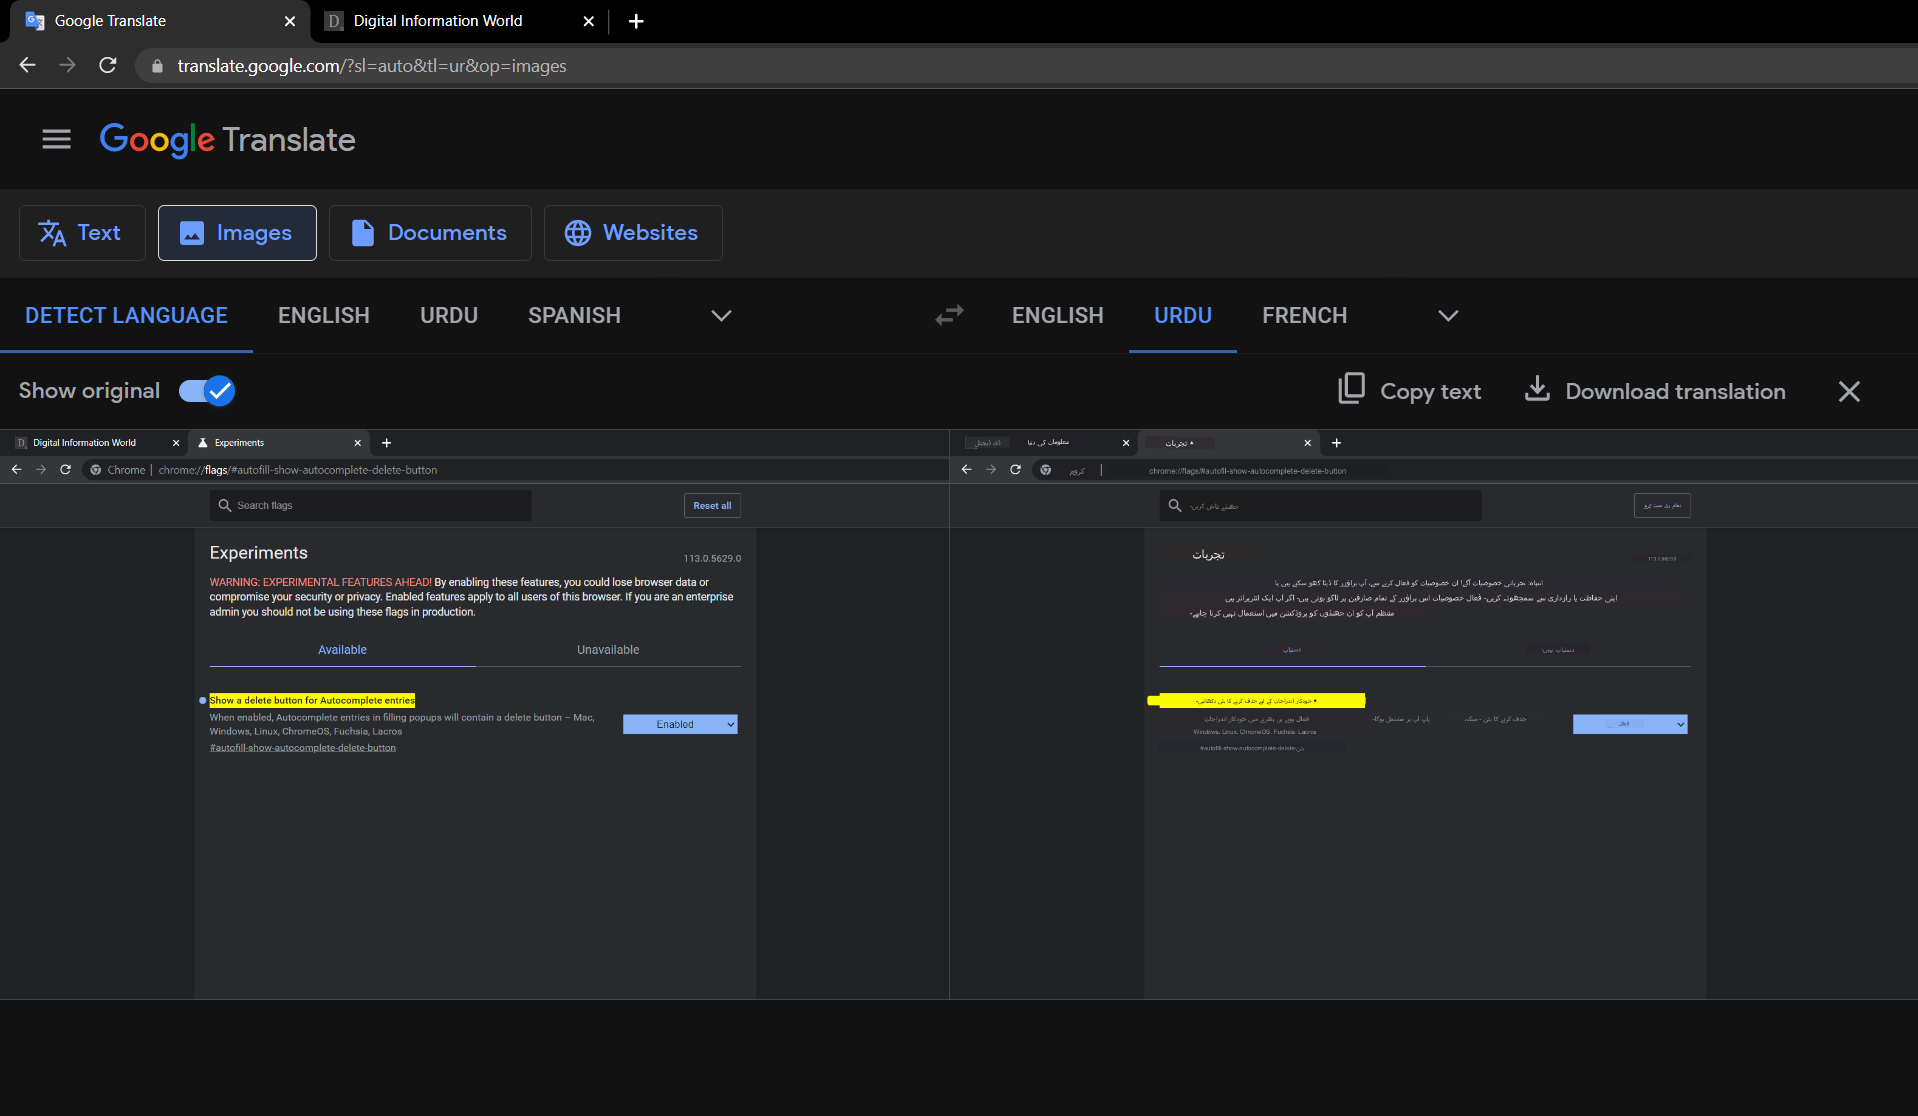Close the Digital Information World tab
Screen dimensions: 1918x1116
coord(589,21)
